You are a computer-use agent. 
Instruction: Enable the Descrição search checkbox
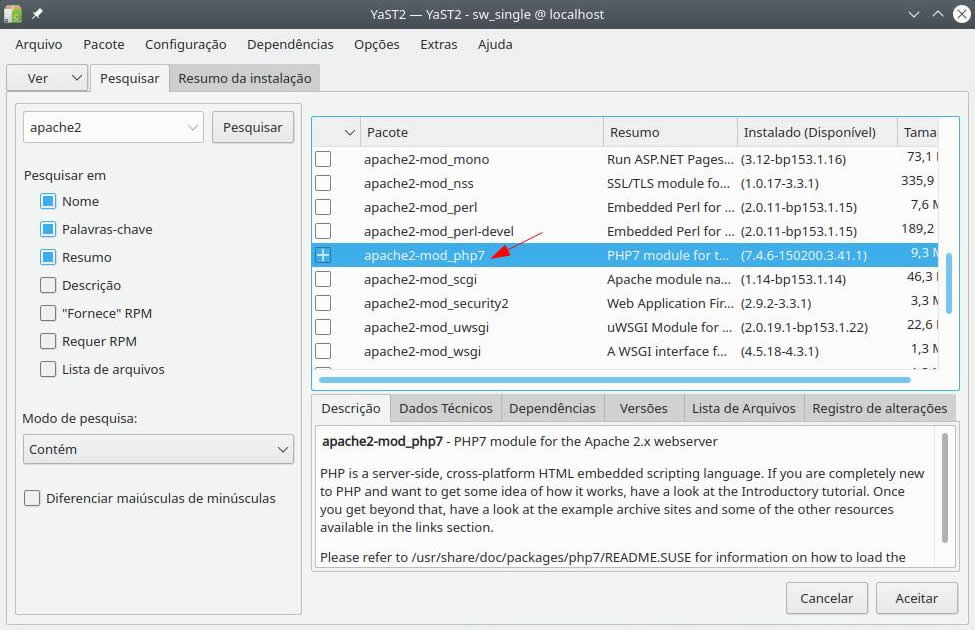click(x=48, y=285)
